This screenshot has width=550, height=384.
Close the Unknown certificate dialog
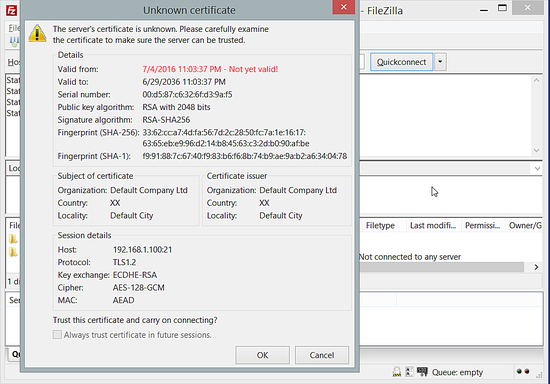click(x=344, y=7)
